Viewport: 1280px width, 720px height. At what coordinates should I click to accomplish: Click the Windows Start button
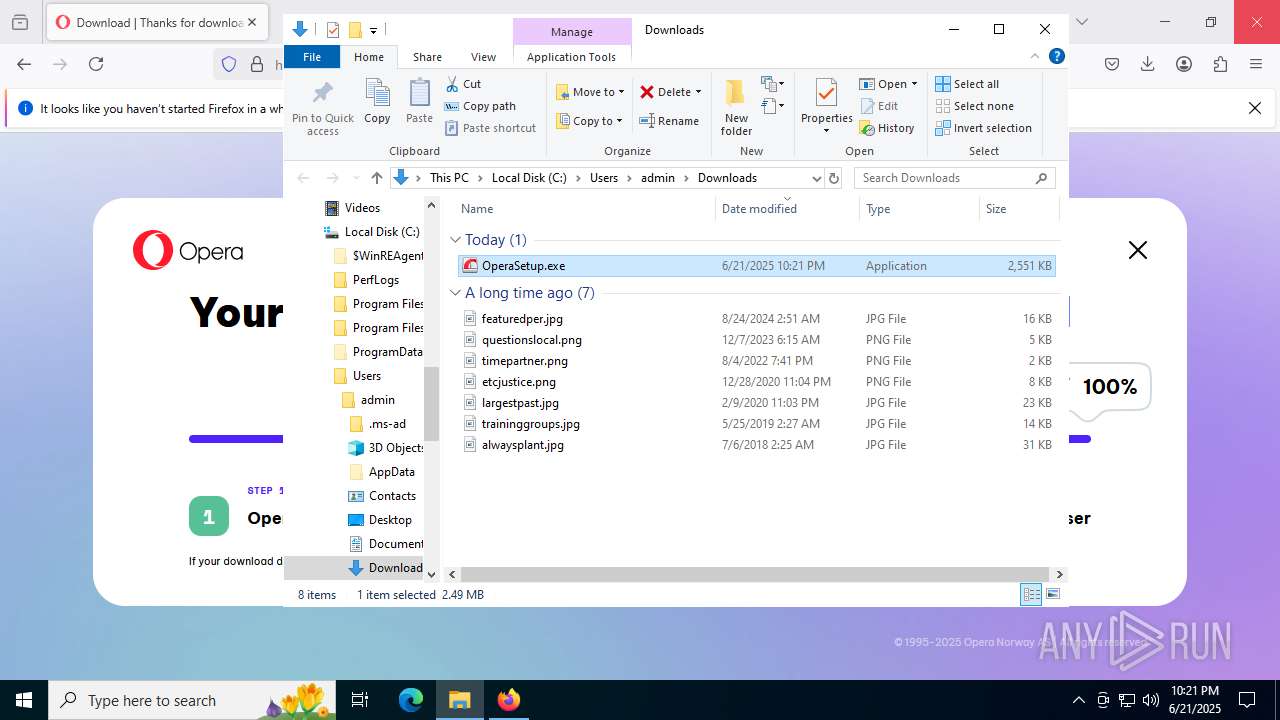[24, 700]
